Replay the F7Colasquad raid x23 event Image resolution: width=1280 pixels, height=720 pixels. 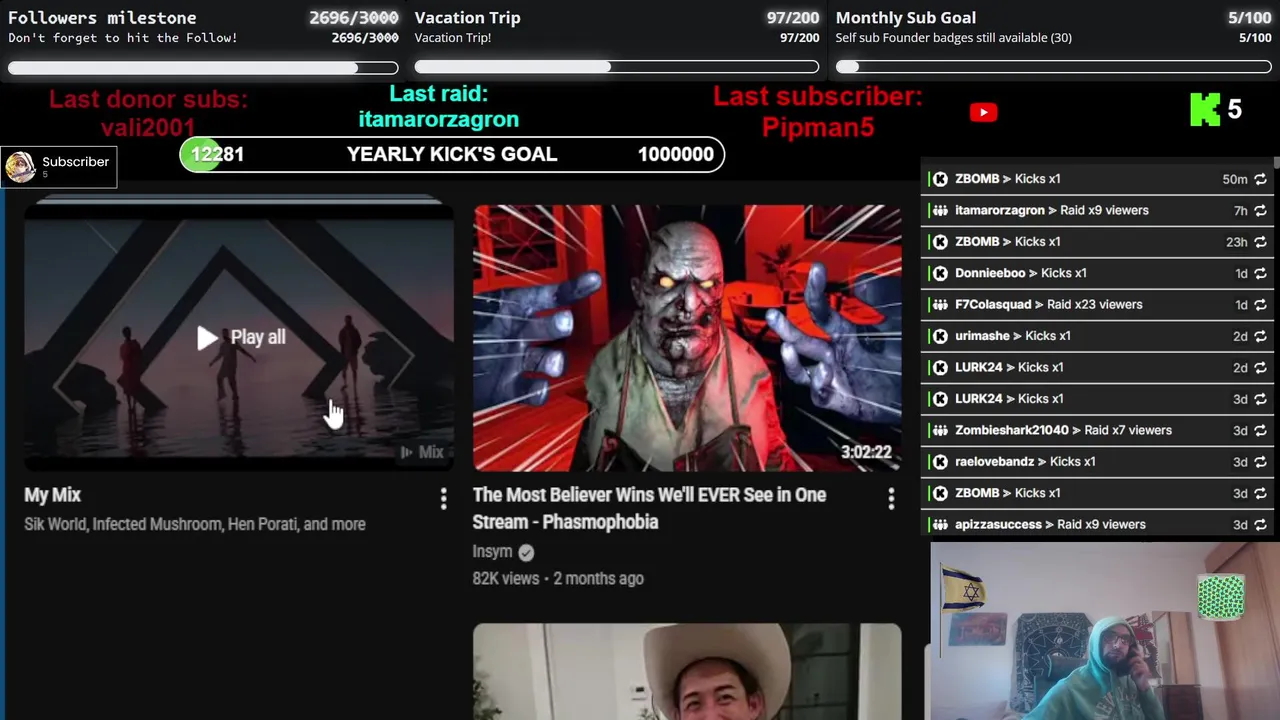tap(1260, 305)
